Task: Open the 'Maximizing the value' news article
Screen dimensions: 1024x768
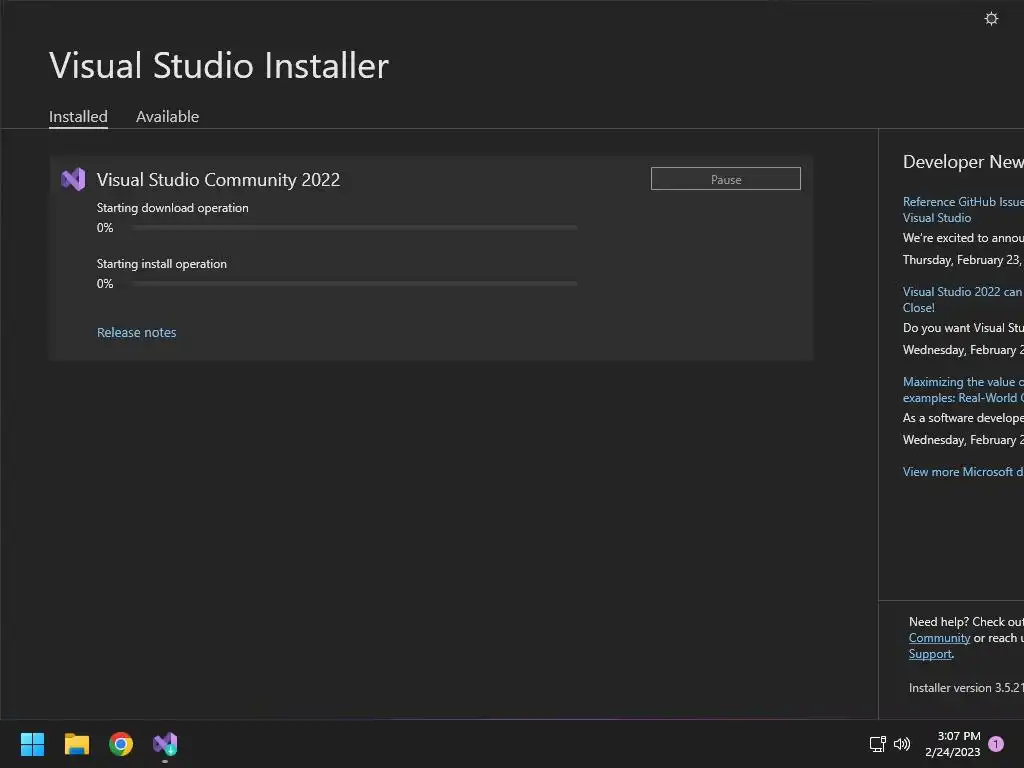Action: (x=963, y=390)
